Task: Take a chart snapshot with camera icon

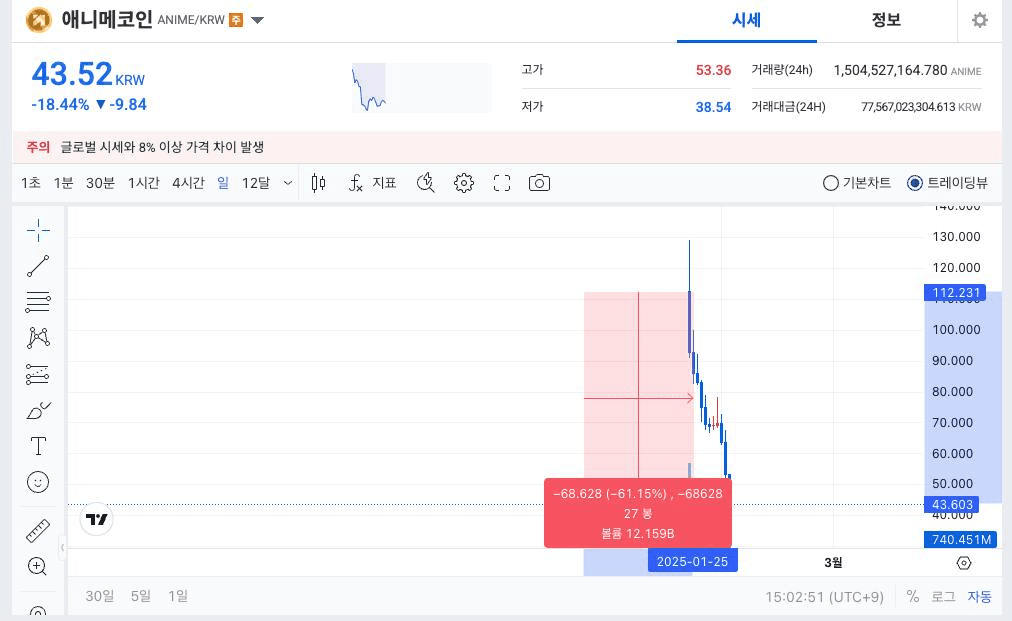Action: click(x=540, y=183)
